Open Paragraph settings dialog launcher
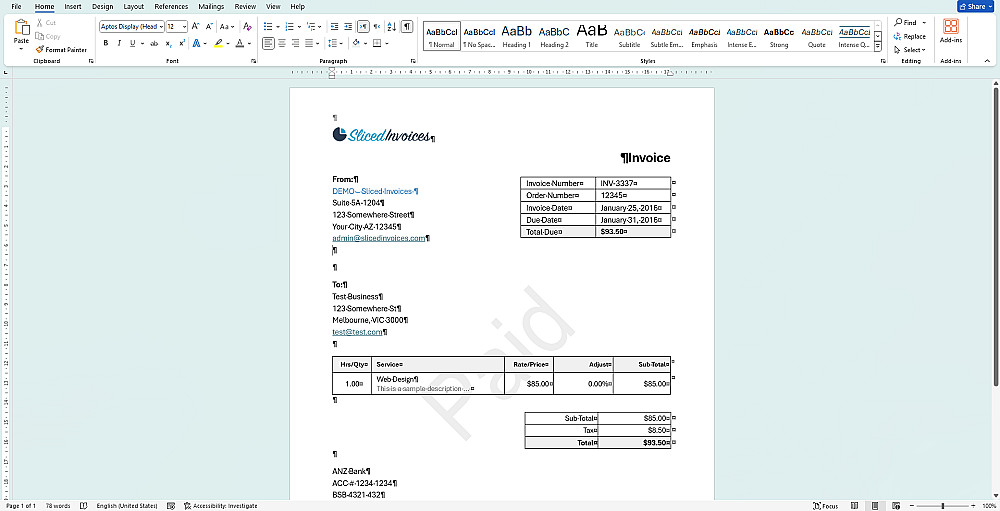1000x511 pixels. click(x=413, y=61)
